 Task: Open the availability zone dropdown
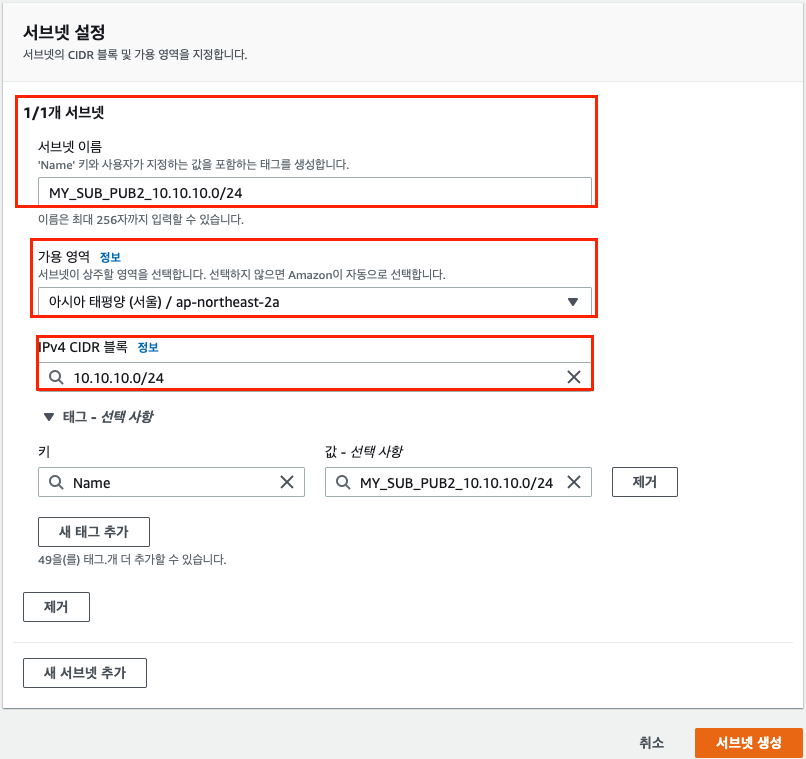click(x=315, y=302)
